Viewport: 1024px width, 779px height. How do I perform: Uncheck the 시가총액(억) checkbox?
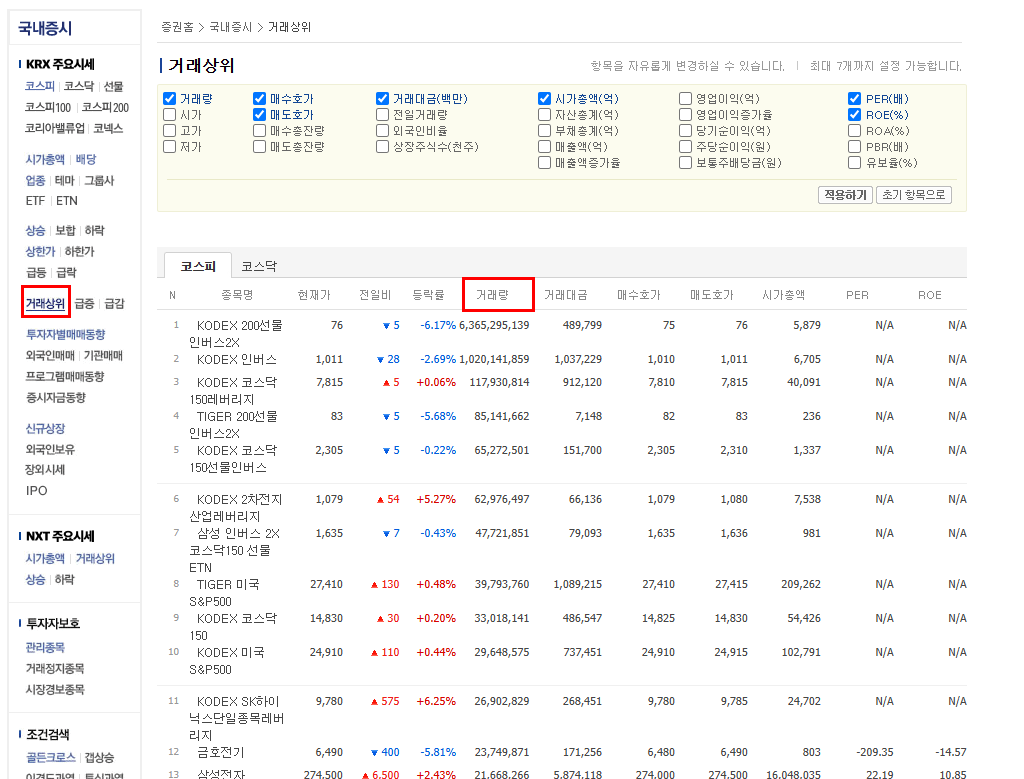[x=545, y=99]
